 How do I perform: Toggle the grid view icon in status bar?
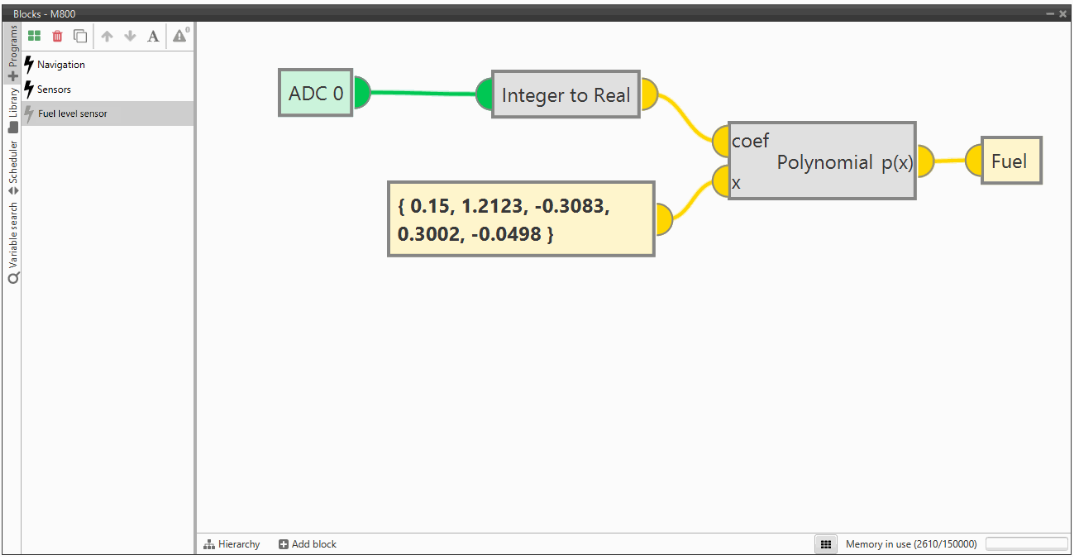coord(826,544)
